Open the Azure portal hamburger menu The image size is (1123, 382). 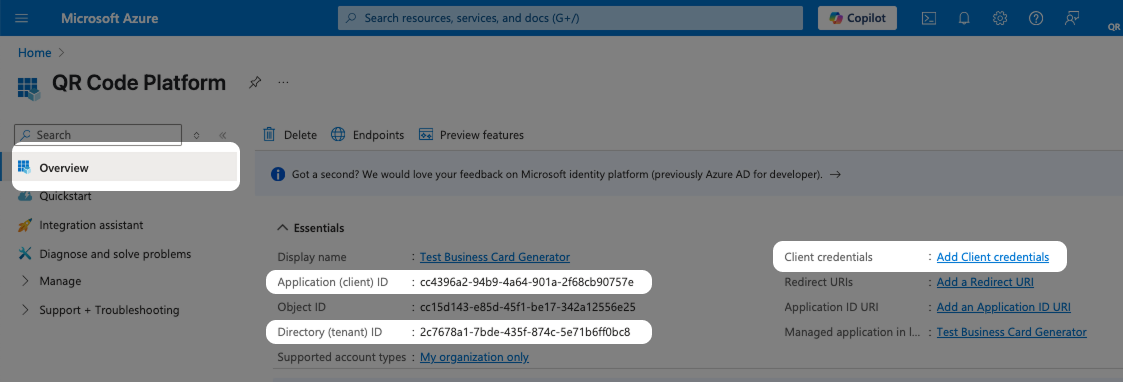click(21, 18)
